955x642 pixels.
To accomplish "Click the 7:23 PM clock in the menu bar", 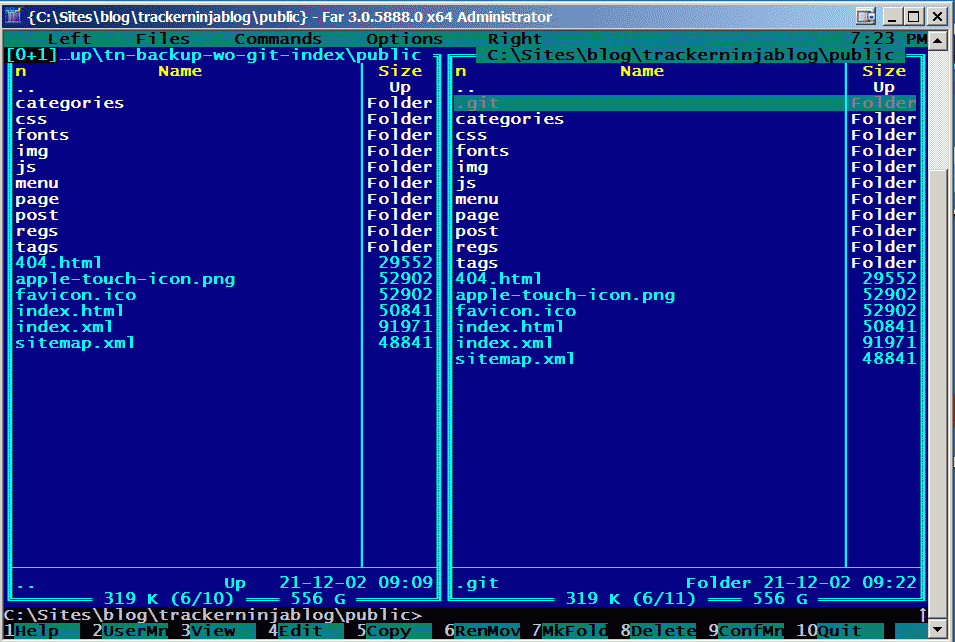I will coord(889,39).
